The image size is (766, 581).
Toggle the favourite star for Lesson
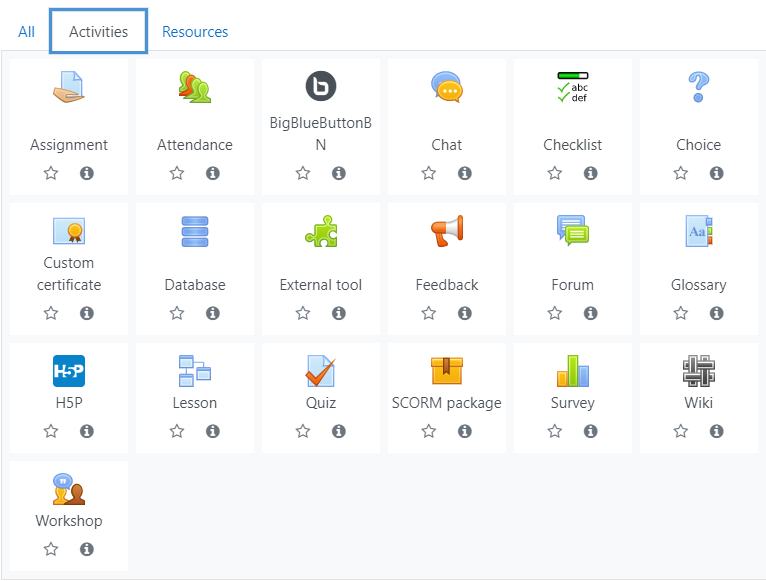pos(177,431)
